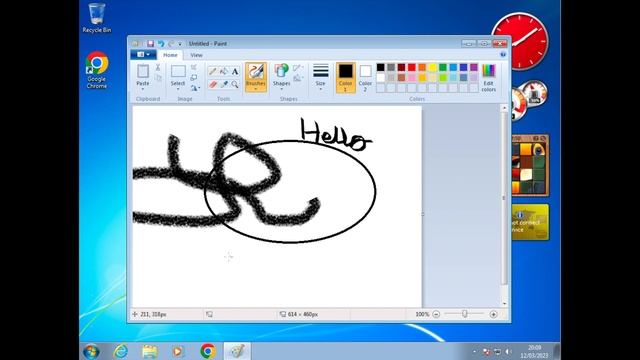Viewport: 640px width, 360px height.
Task: Click the vertical scrollbar down arrow
Action: pos(504,304)
